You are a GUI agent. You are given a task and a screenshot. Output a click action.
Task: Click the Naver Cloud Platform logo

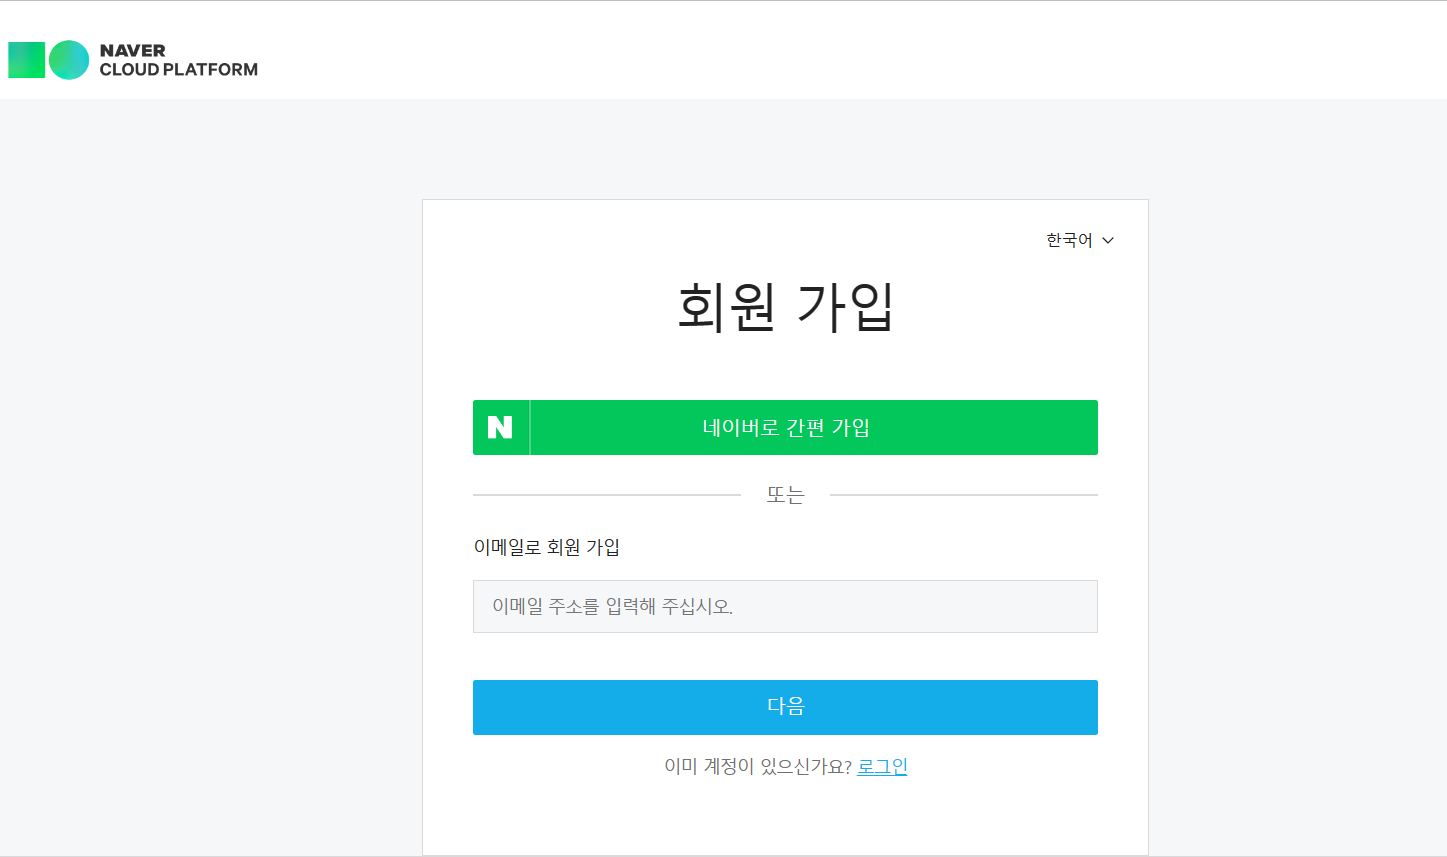[133, 60]
